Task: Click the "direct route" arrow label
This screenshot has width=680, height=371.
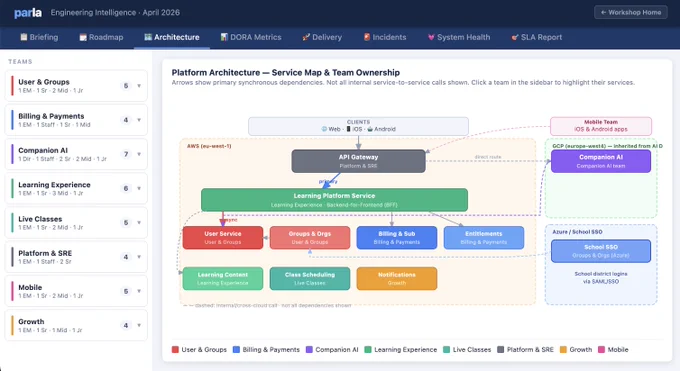Action: (x=488, y=157)
